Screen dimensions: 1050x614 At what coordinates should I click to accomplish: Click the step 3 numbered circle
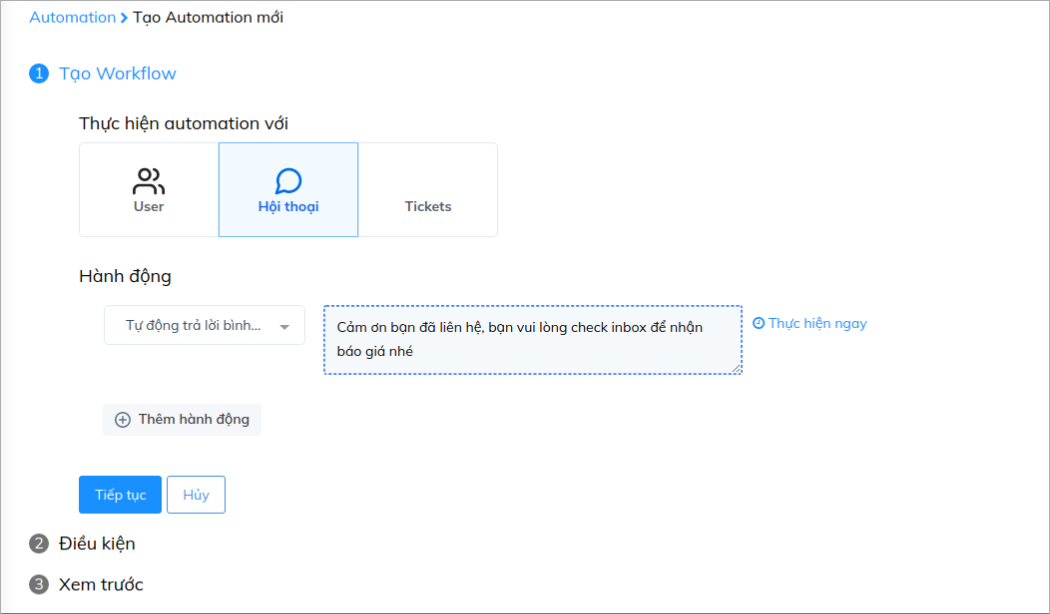pos(39,585)
